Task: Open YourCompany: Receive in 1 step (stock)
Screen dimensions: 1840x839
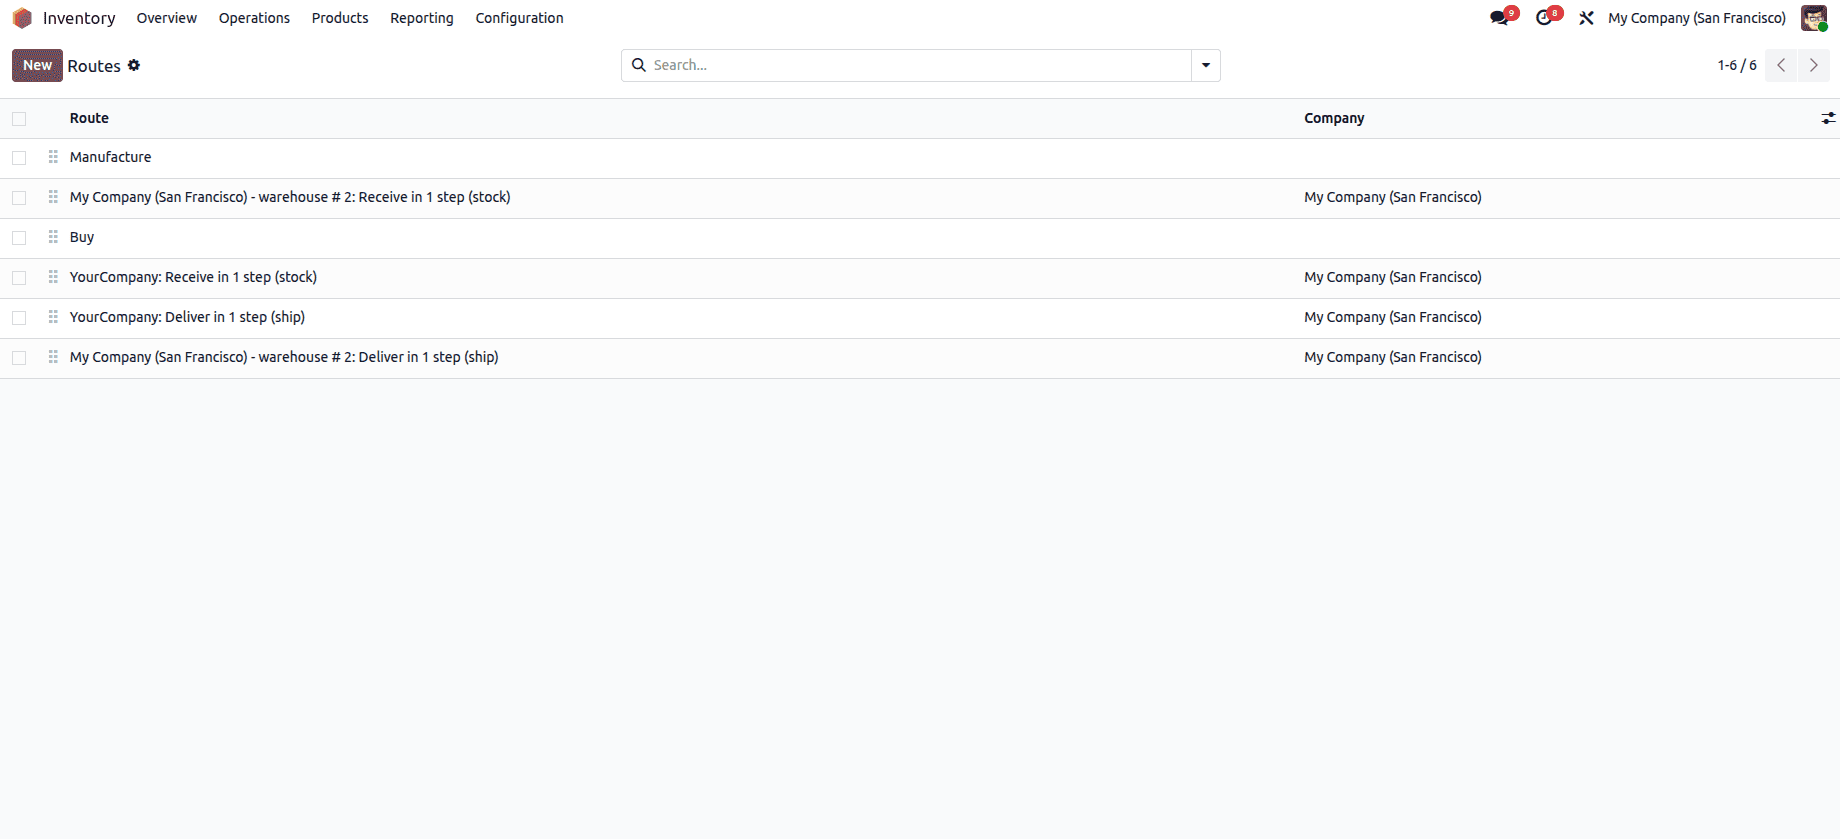Action: [x=193, y=277]
